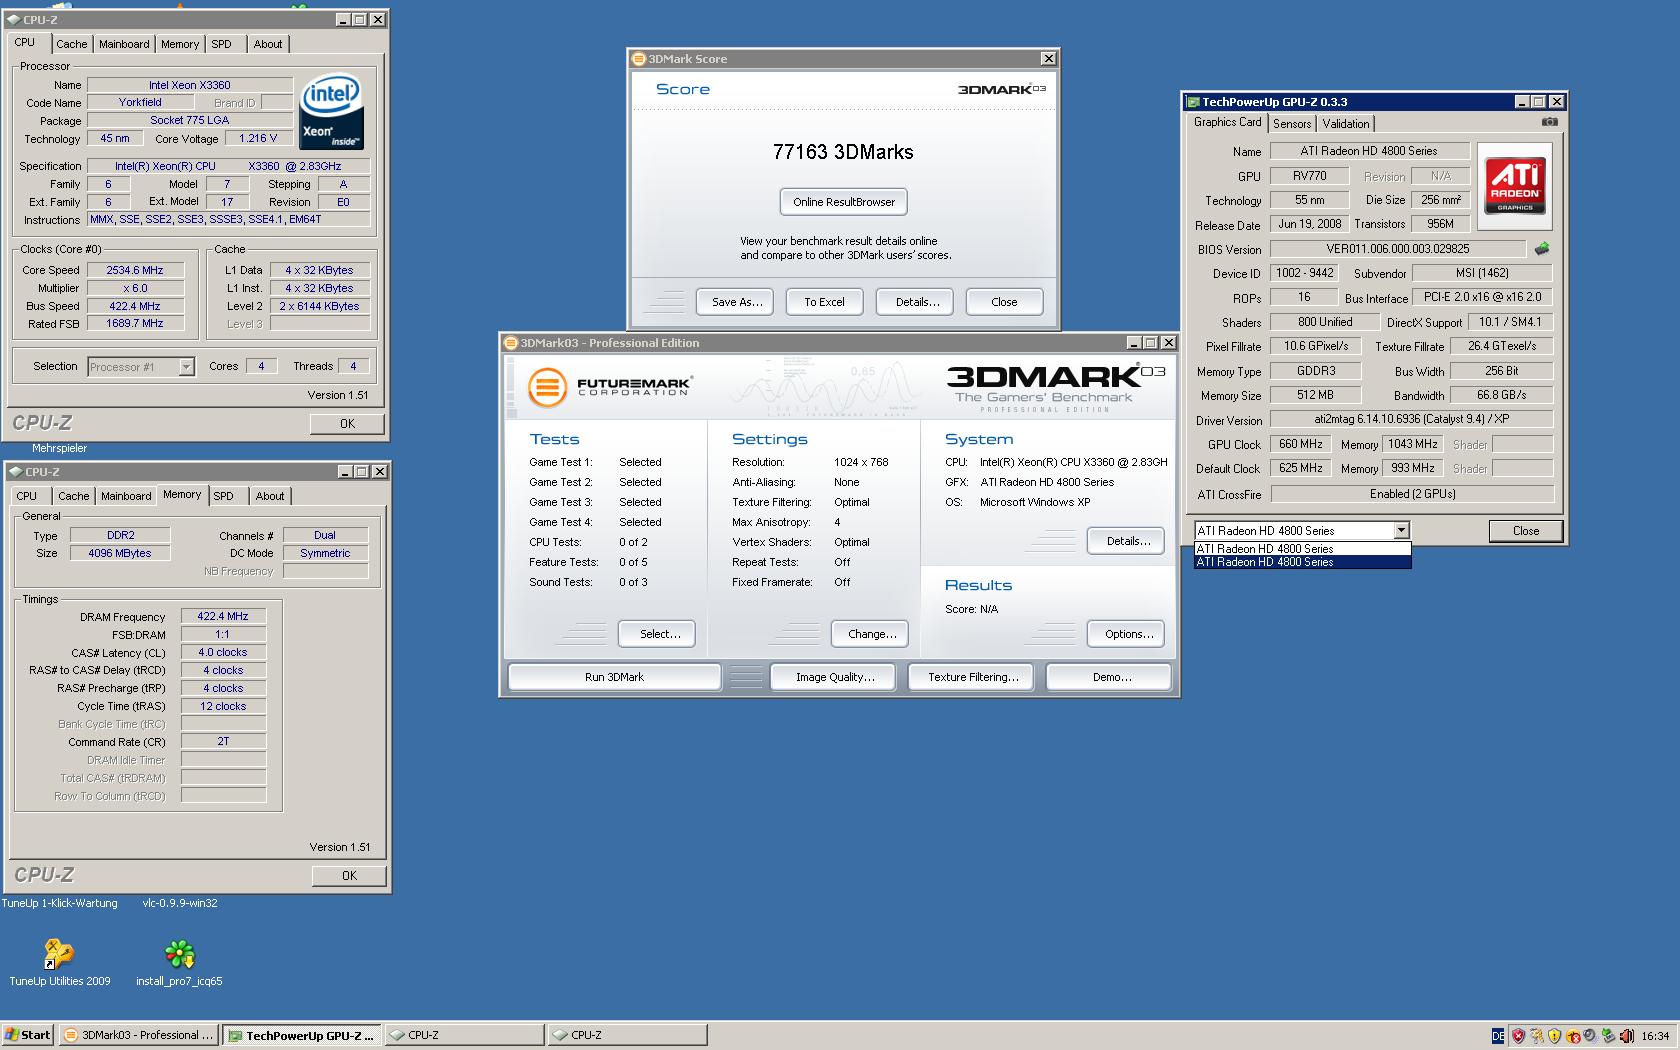This screenshot has width=1680, height=1050.
Task: Click the Driver Version field in GPU-Z
Action: pos(1412,420)
